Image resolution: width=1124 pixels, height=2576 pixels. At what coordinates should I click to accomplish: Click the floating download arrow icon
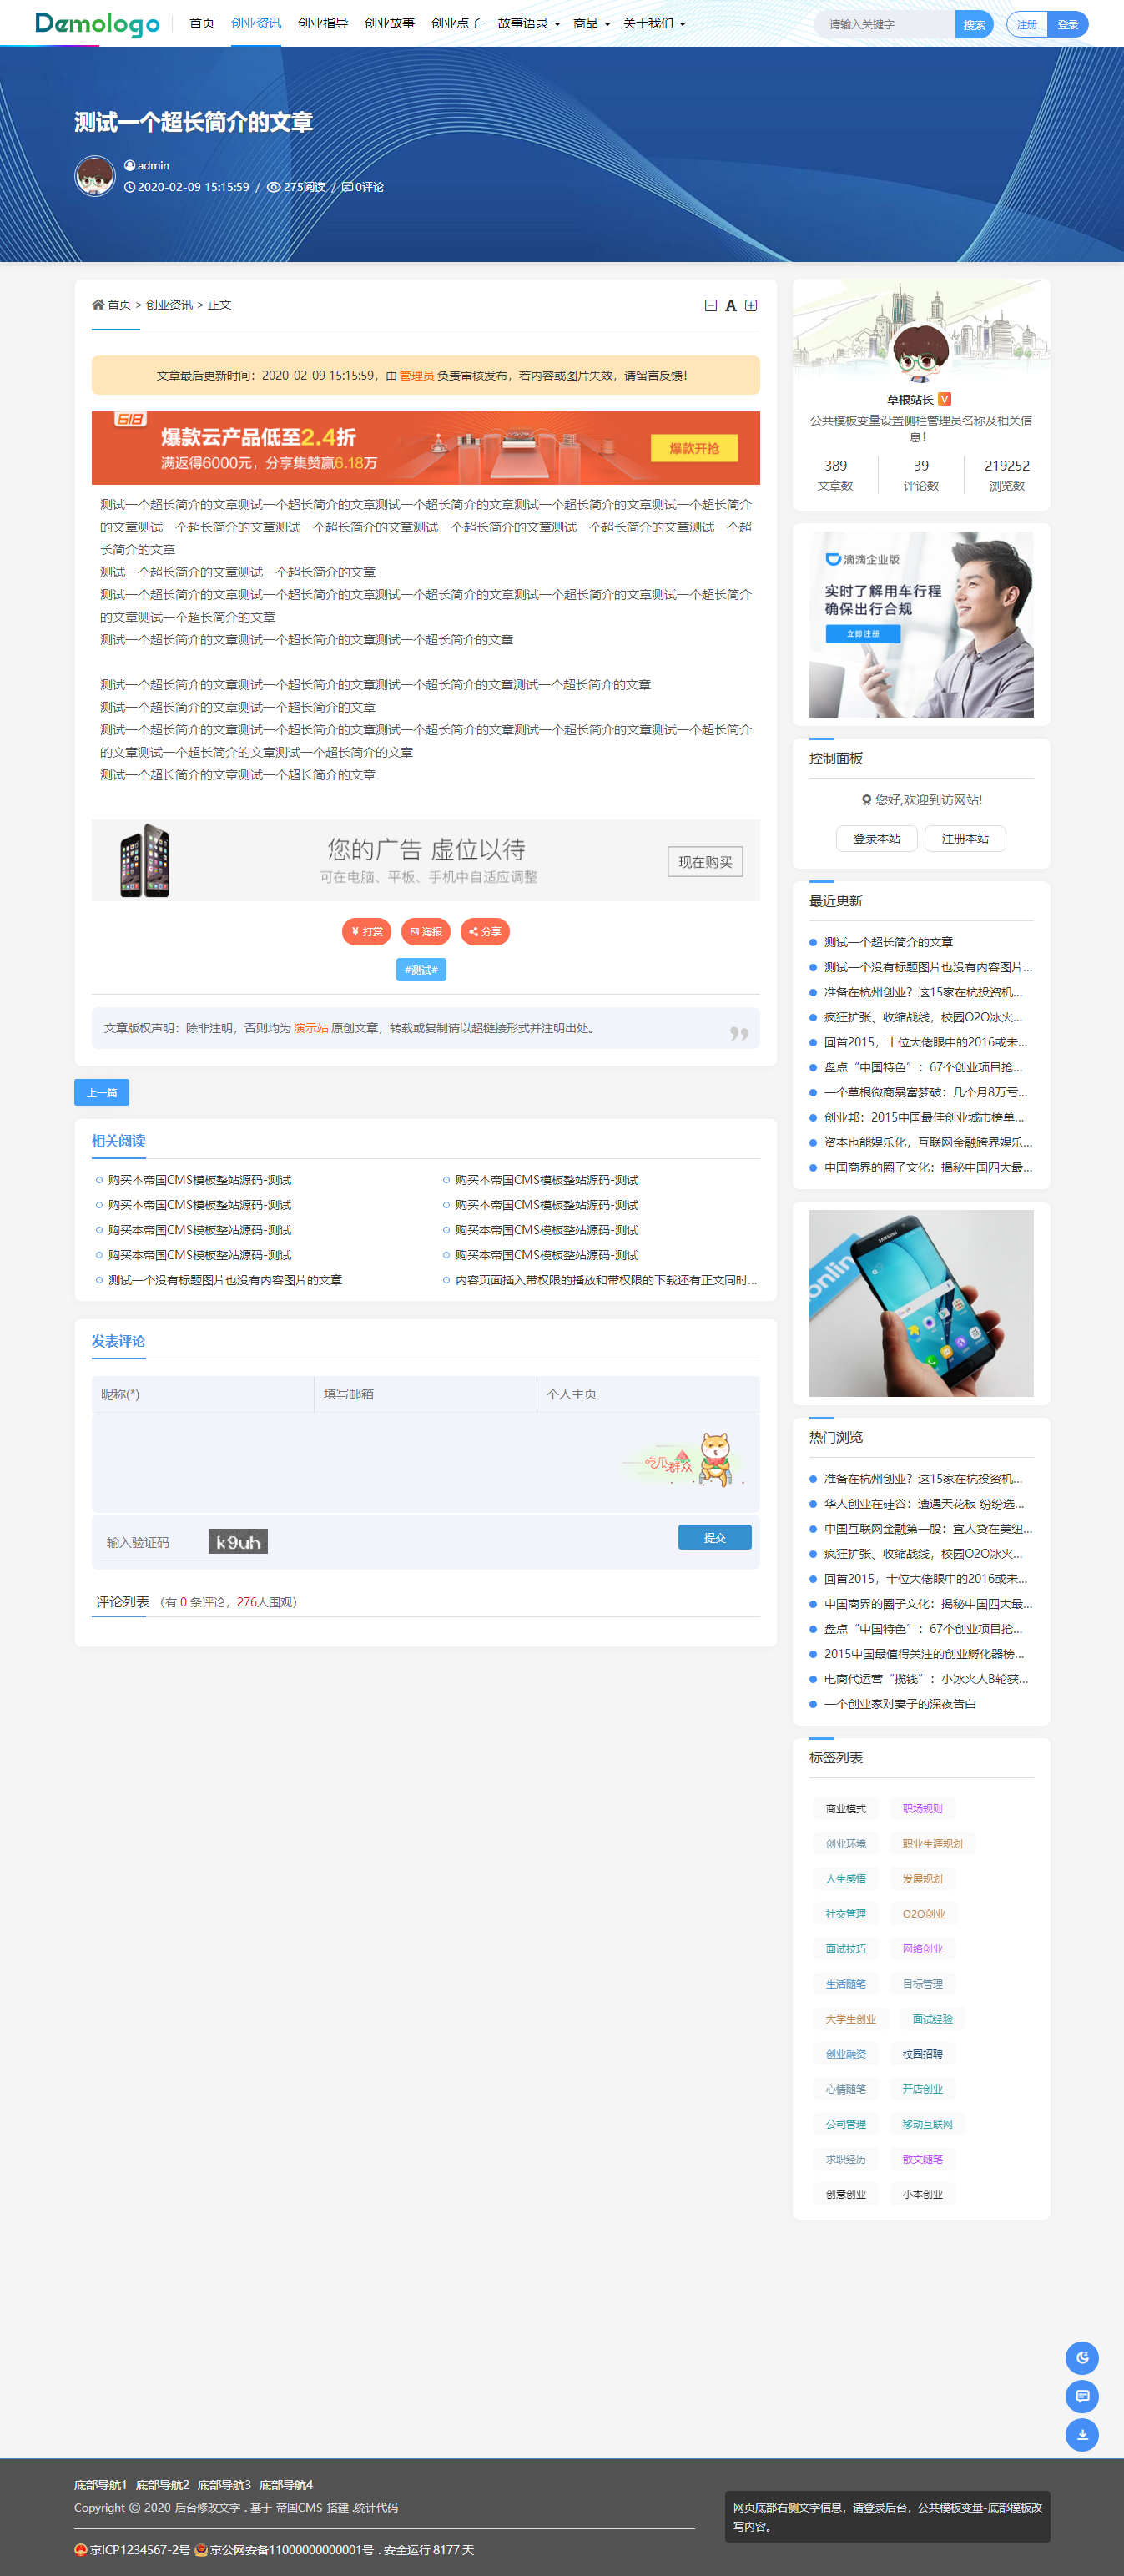(1082, 2434)
